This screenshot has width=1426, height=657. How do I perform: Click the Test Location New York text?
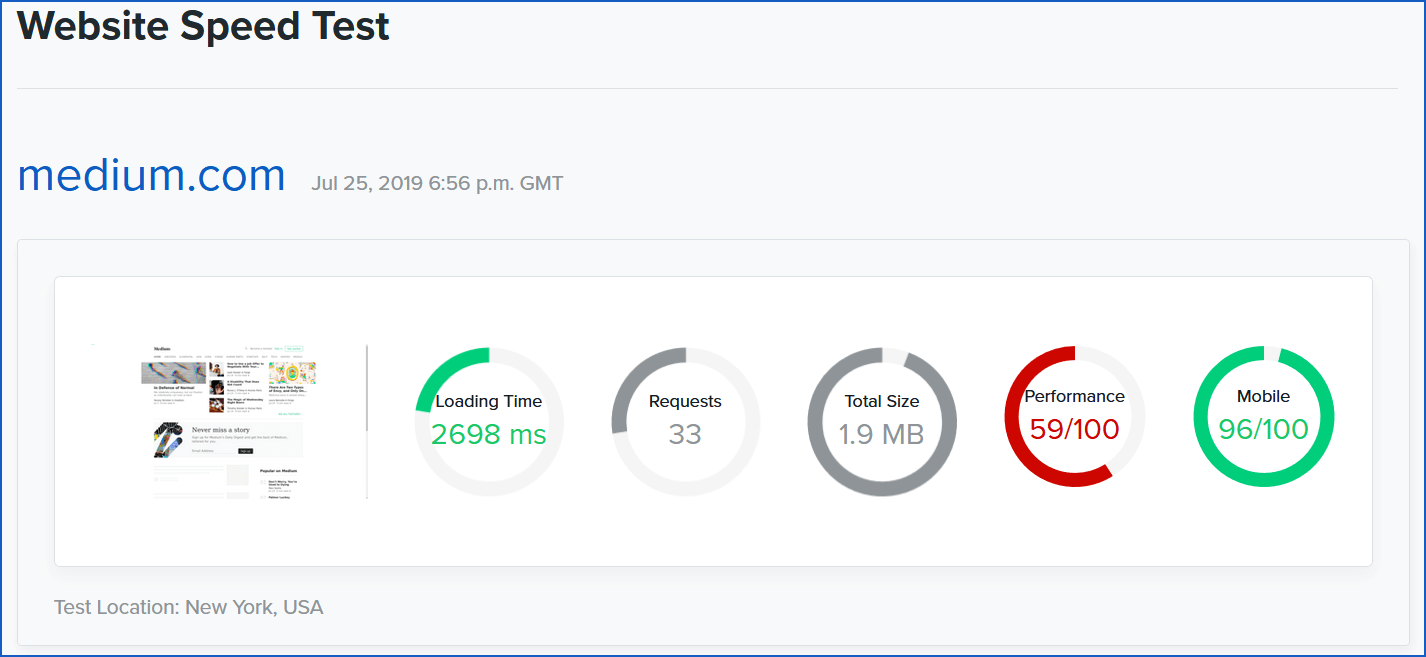[189, 607]
